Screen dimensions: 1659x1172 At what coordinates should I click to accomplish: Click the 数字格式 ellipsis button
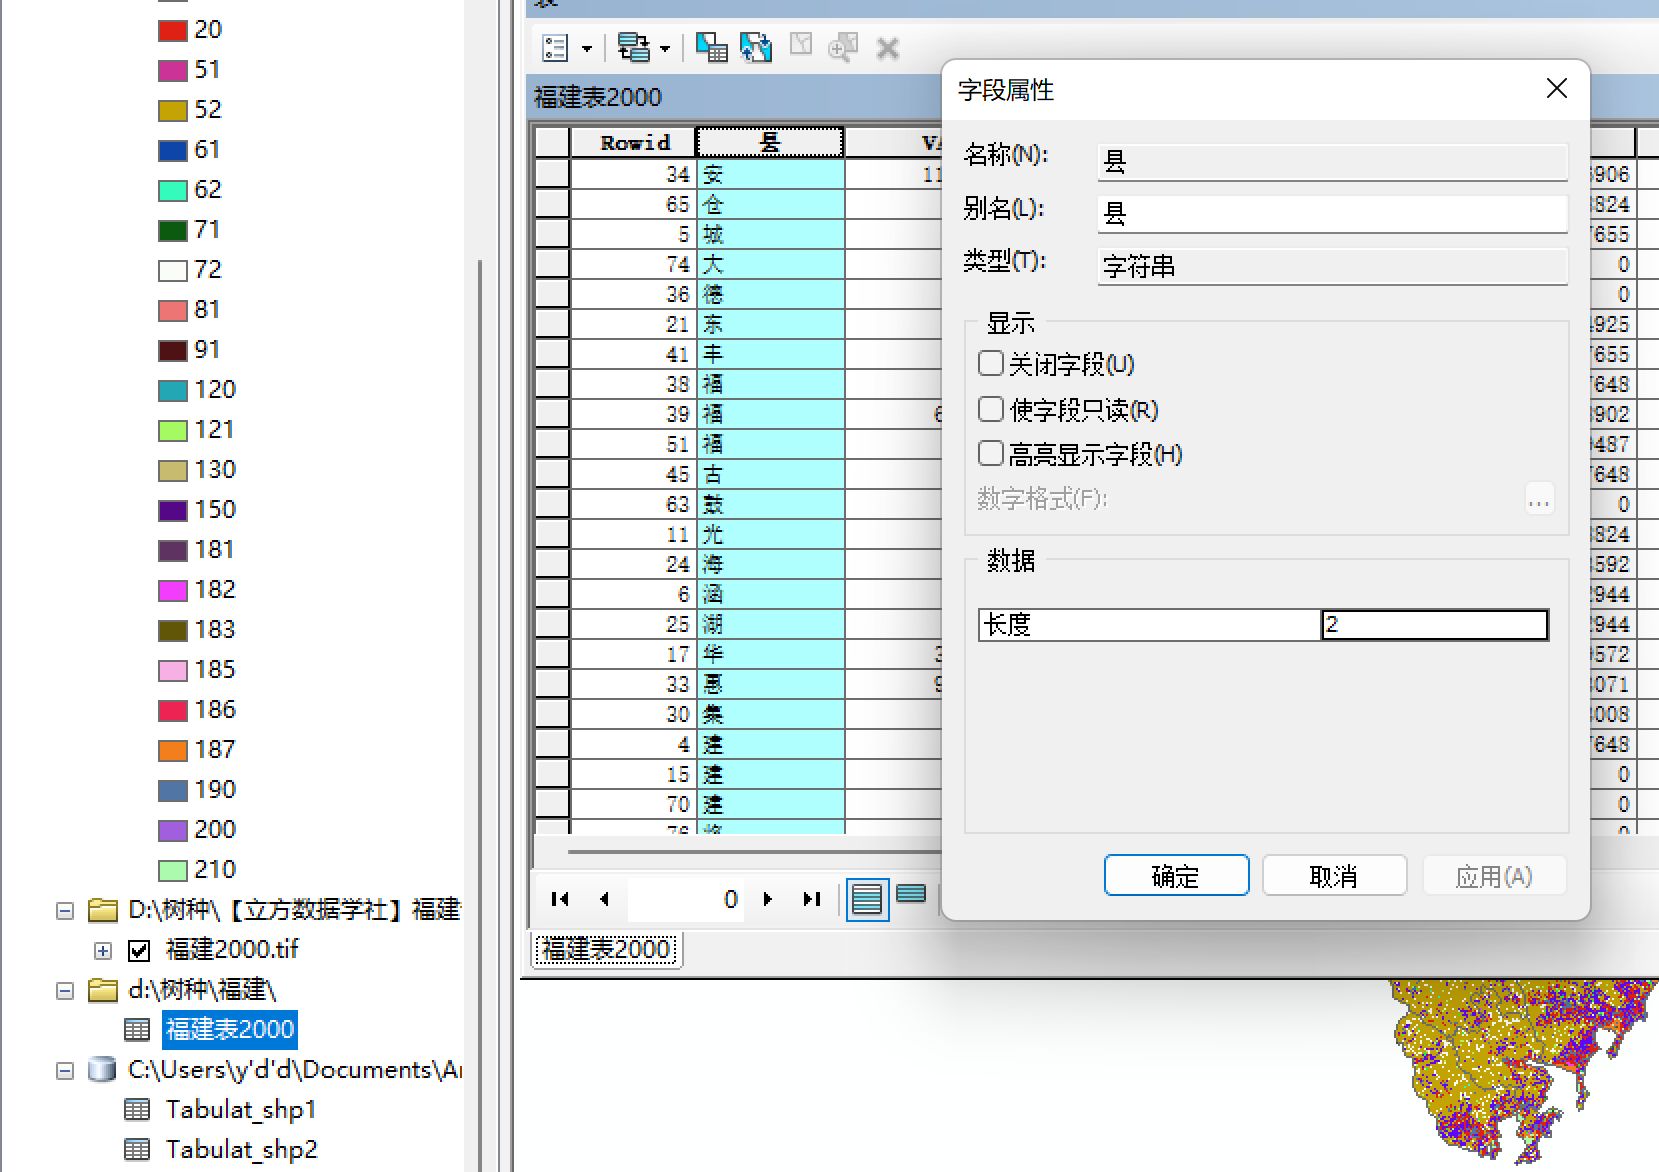[1539, 499]
